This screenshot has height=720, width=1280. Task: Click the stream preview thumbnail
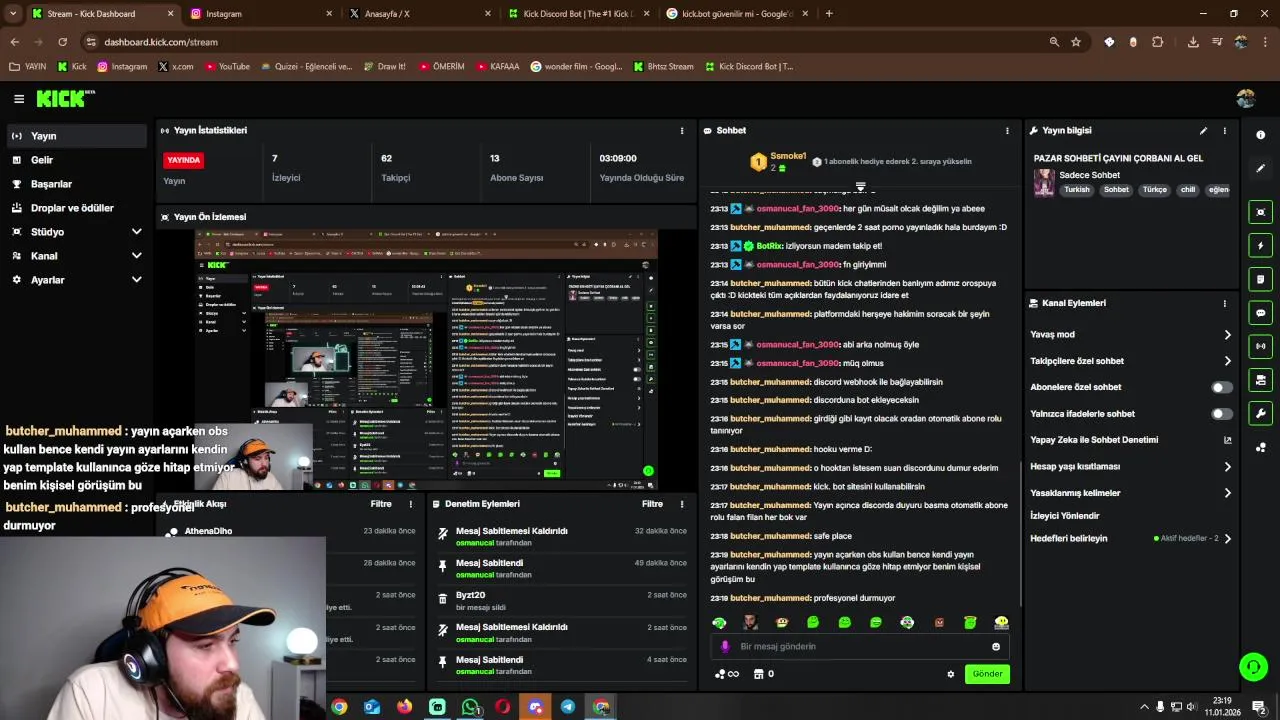coord(426,360)
